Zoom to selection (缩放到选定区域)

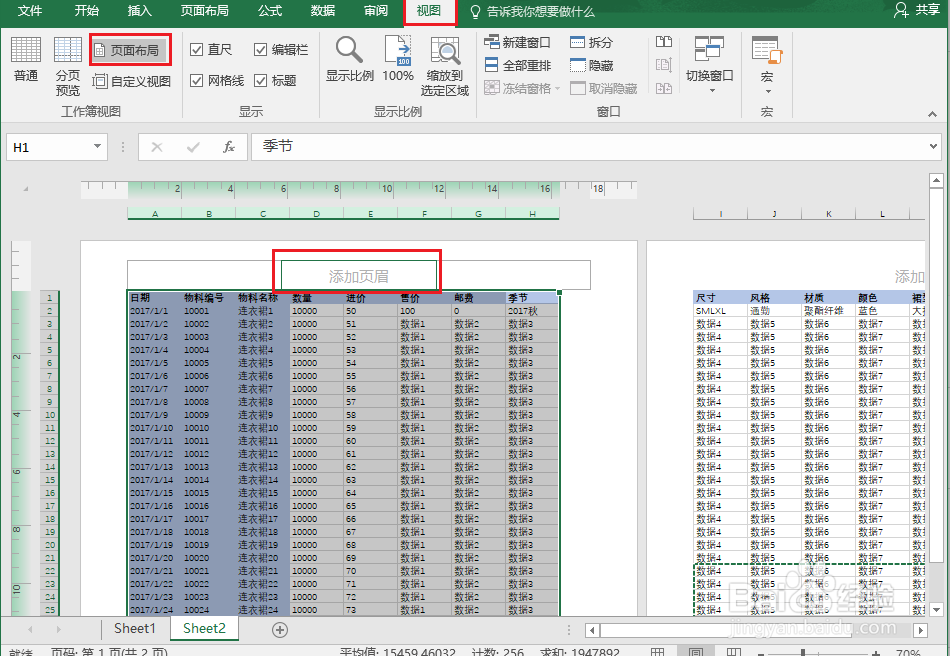[445, 65]
